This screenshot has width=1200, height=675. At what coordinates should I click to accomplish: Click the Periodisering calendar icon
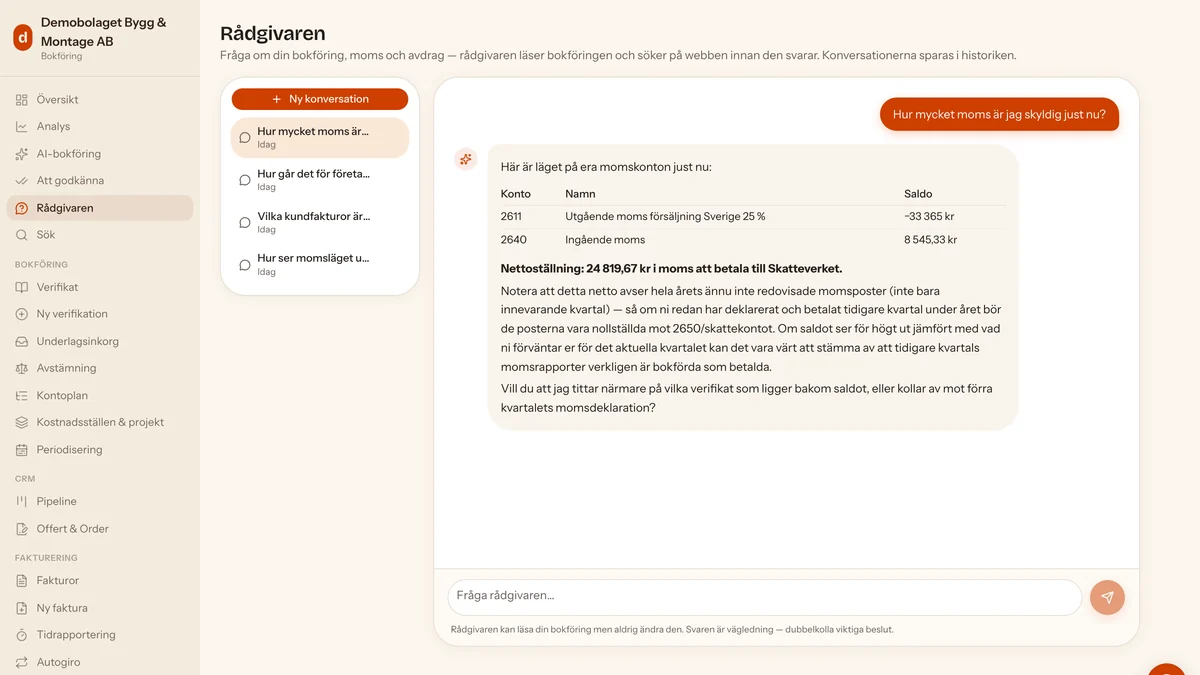click(22, 450)
